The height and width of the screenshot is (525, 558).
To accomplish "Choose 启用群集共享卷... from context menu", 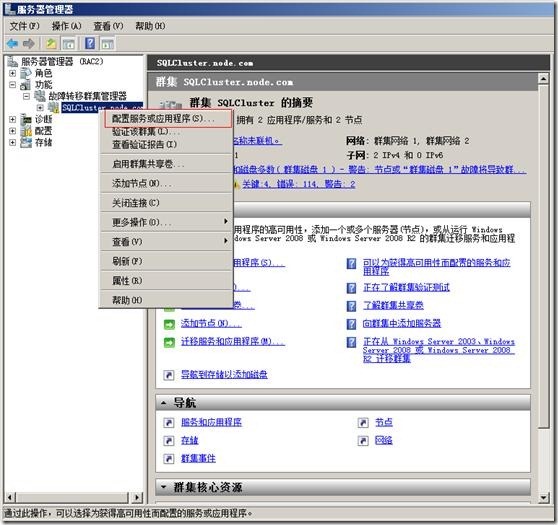I will (166, 164).
